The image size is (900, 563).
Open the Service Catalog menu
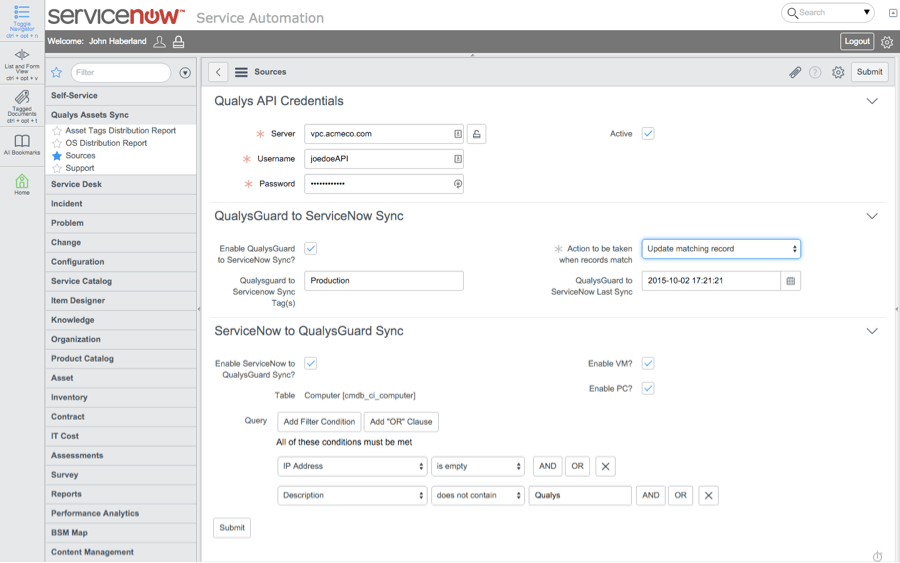[x=121, y=281]
